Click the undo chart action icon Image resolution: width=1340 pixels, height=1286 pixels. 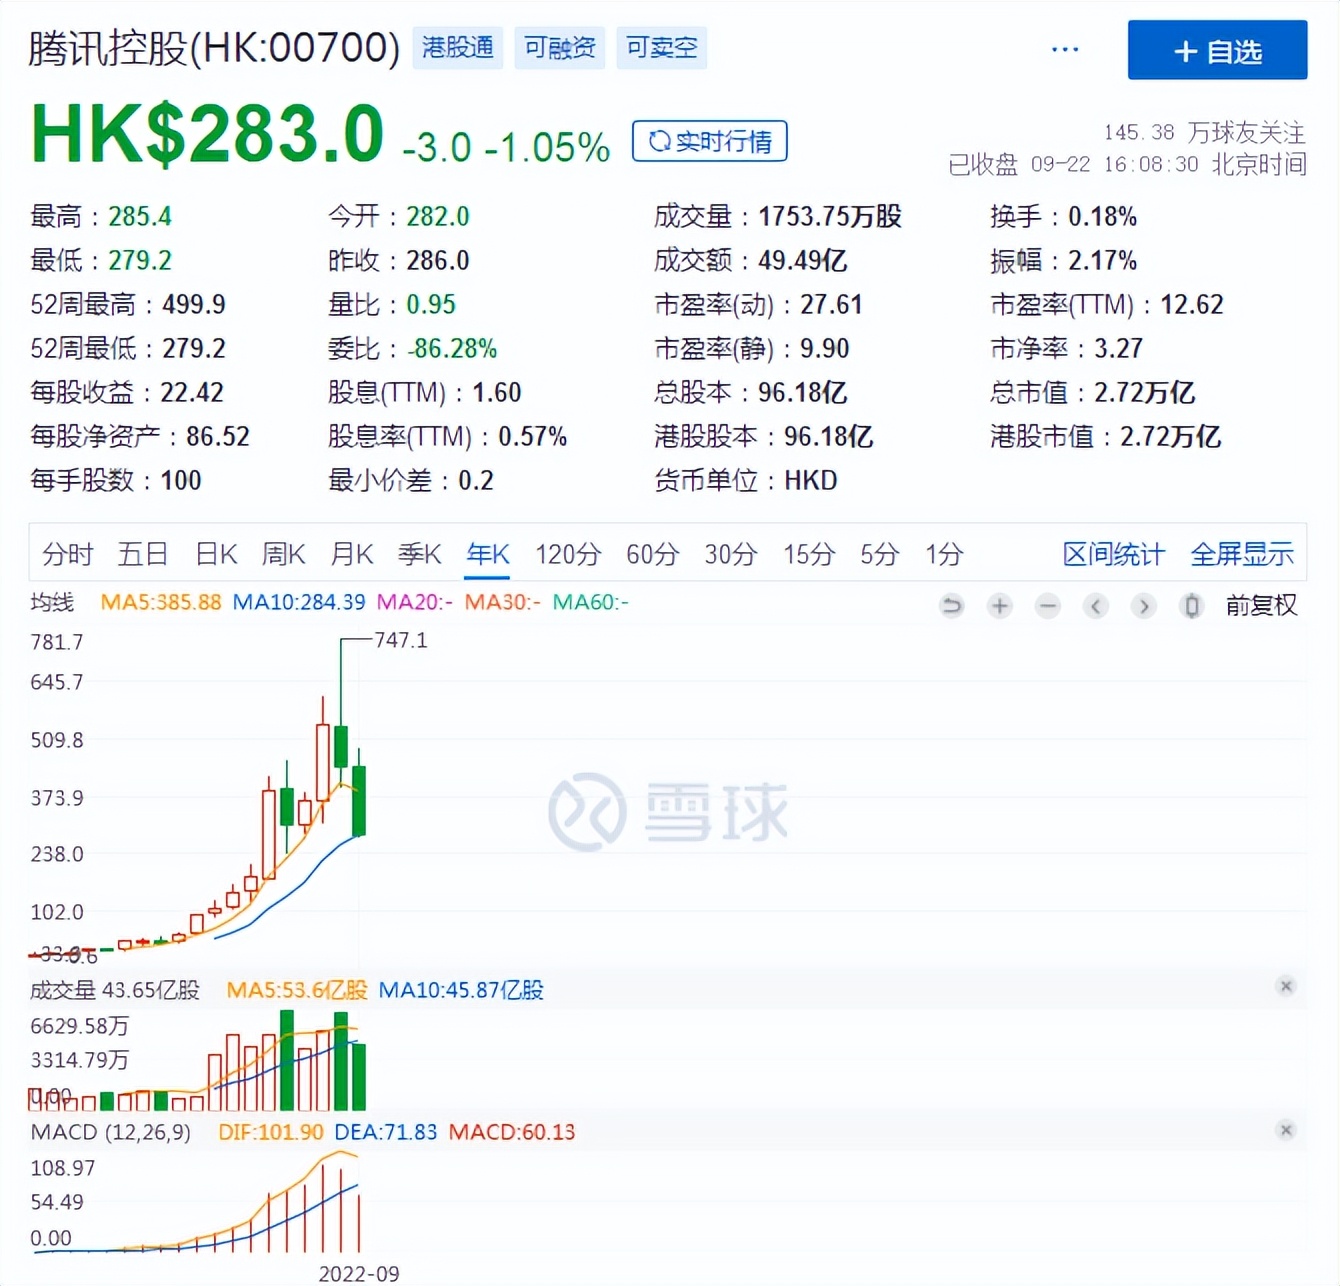tap(951, 606)
